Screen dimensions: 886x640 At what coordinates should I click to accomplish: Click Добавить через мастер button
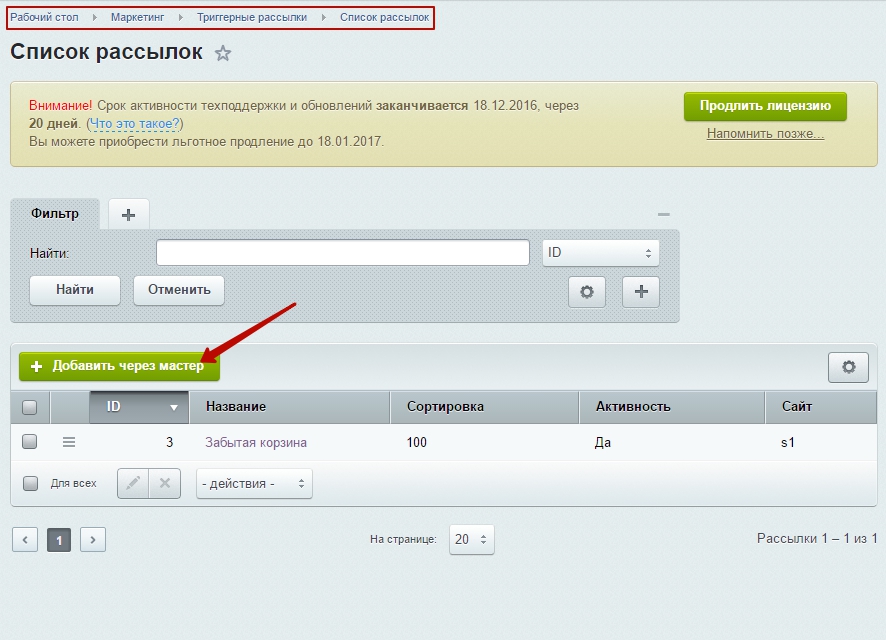119,366
